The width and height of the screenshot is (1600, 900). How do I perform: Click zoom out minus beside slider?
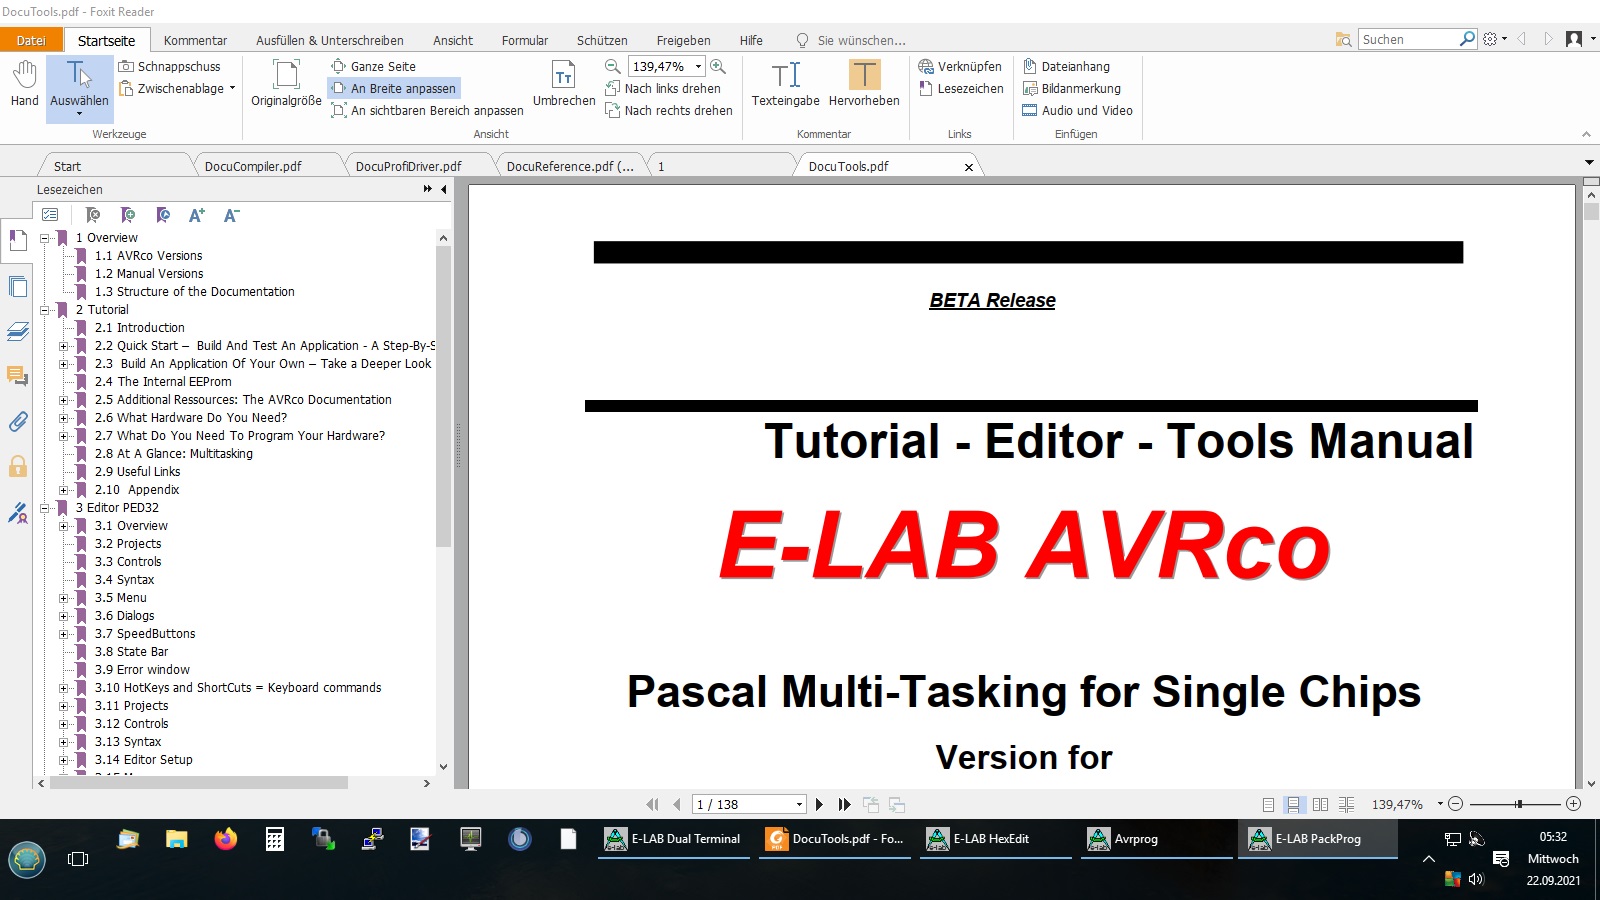point(1456,804)
